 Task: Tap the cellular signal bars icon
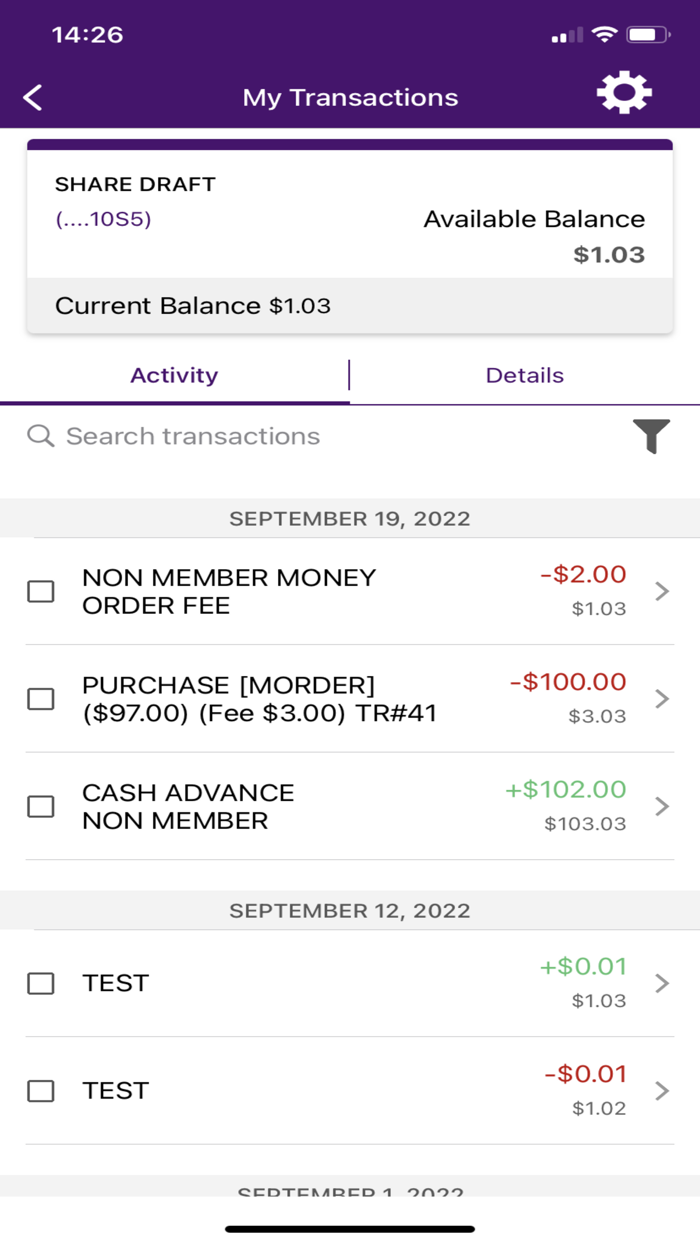click(x=567, y=36)
